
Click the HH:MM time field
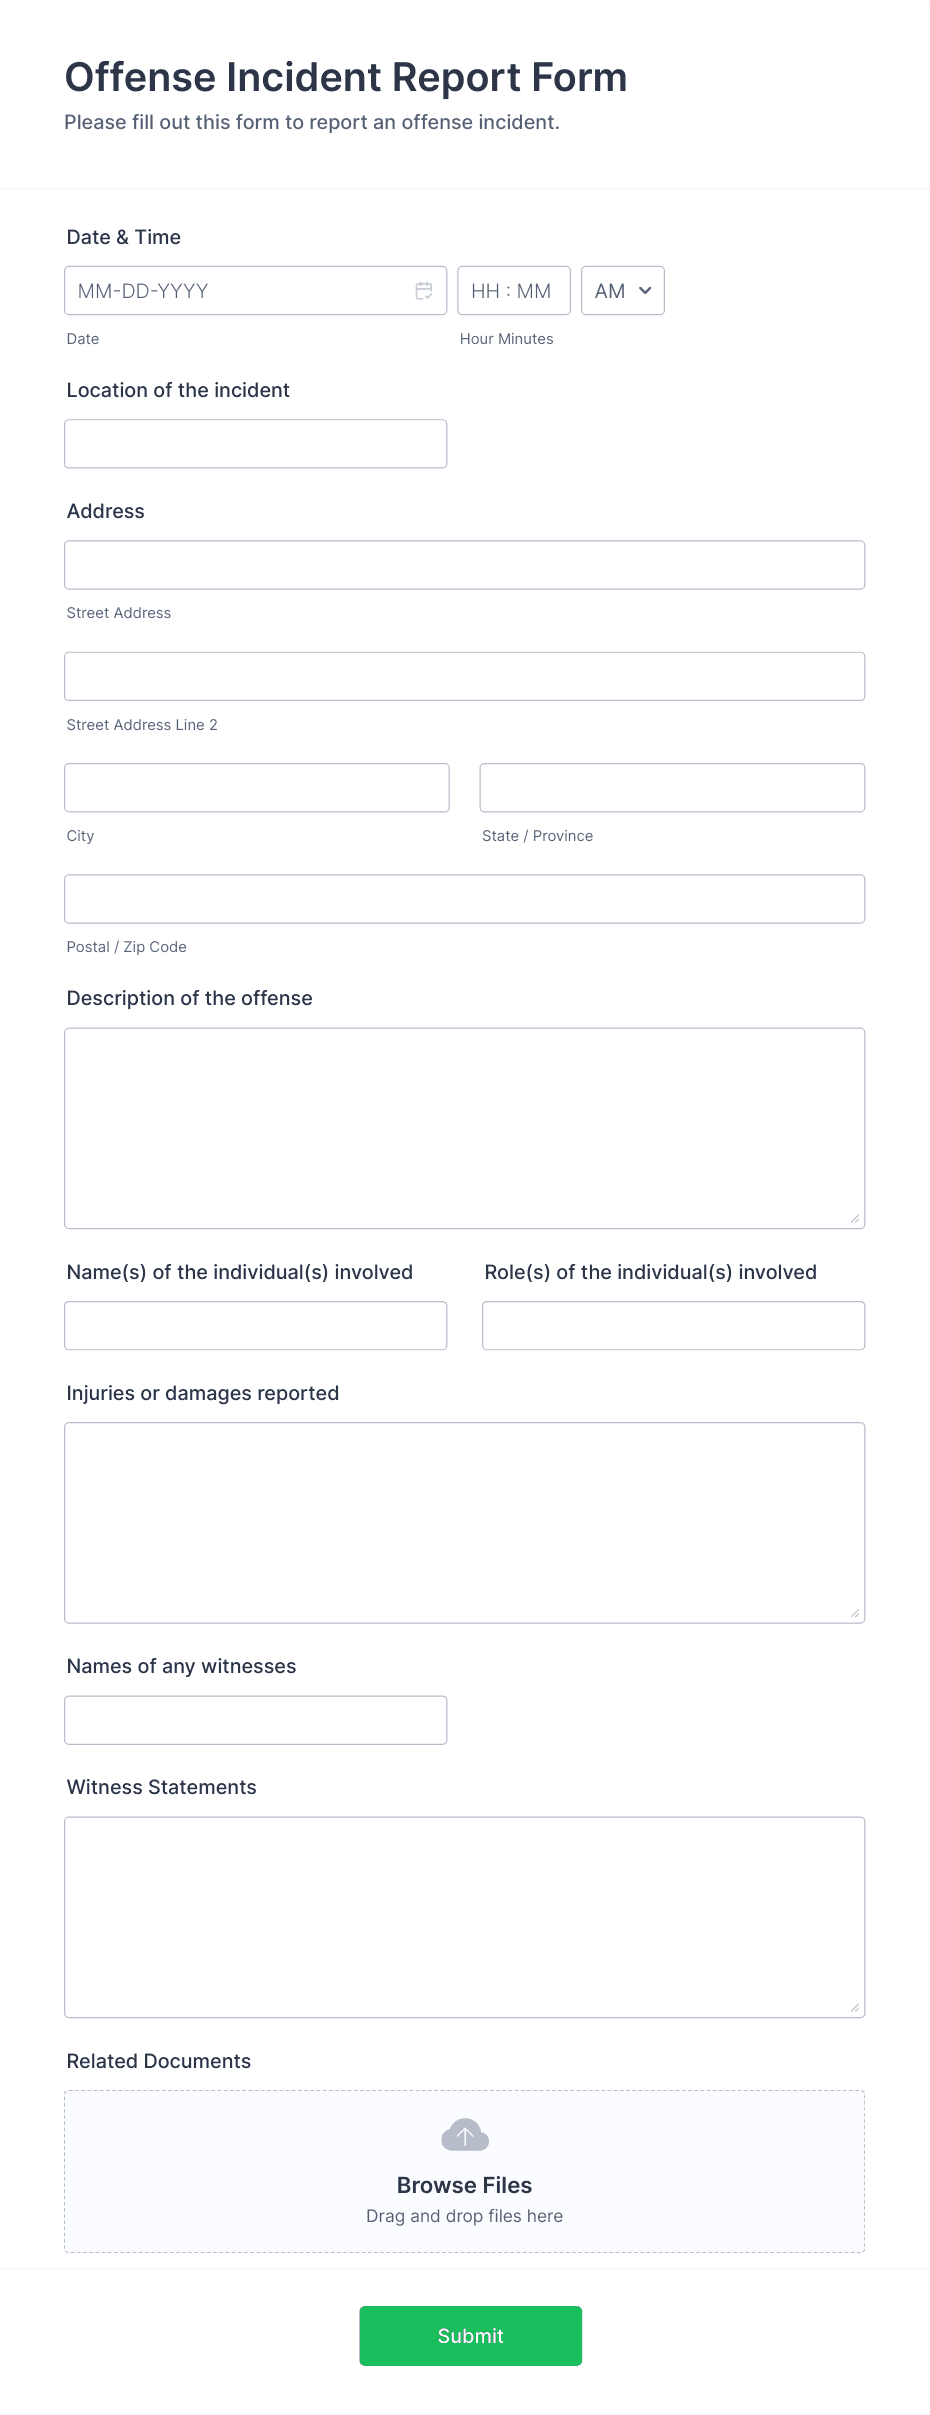click(x=513, y=291)
